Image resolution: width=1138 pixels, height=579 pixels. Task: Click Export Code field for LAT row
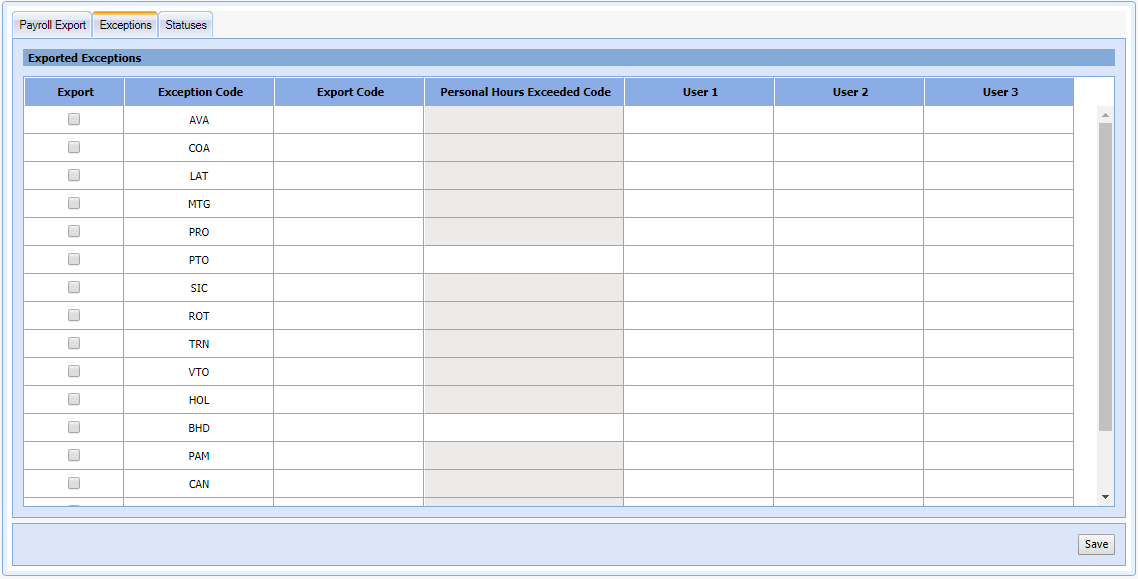(x=349, y=176)
